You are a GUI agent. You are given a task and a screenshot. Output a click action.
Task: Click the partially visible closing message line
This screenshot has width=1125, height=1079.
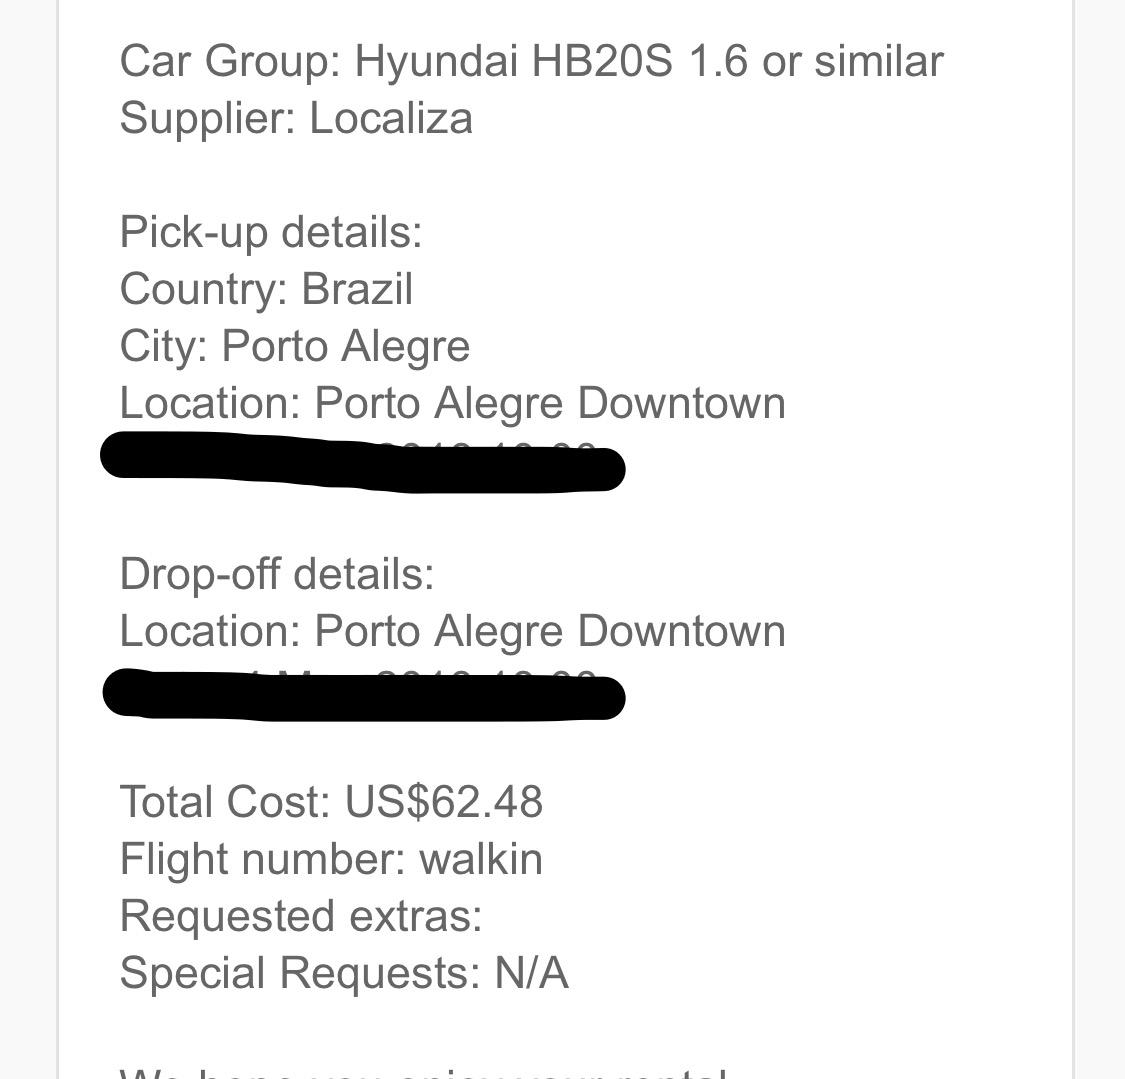(x=423, y=1073)
